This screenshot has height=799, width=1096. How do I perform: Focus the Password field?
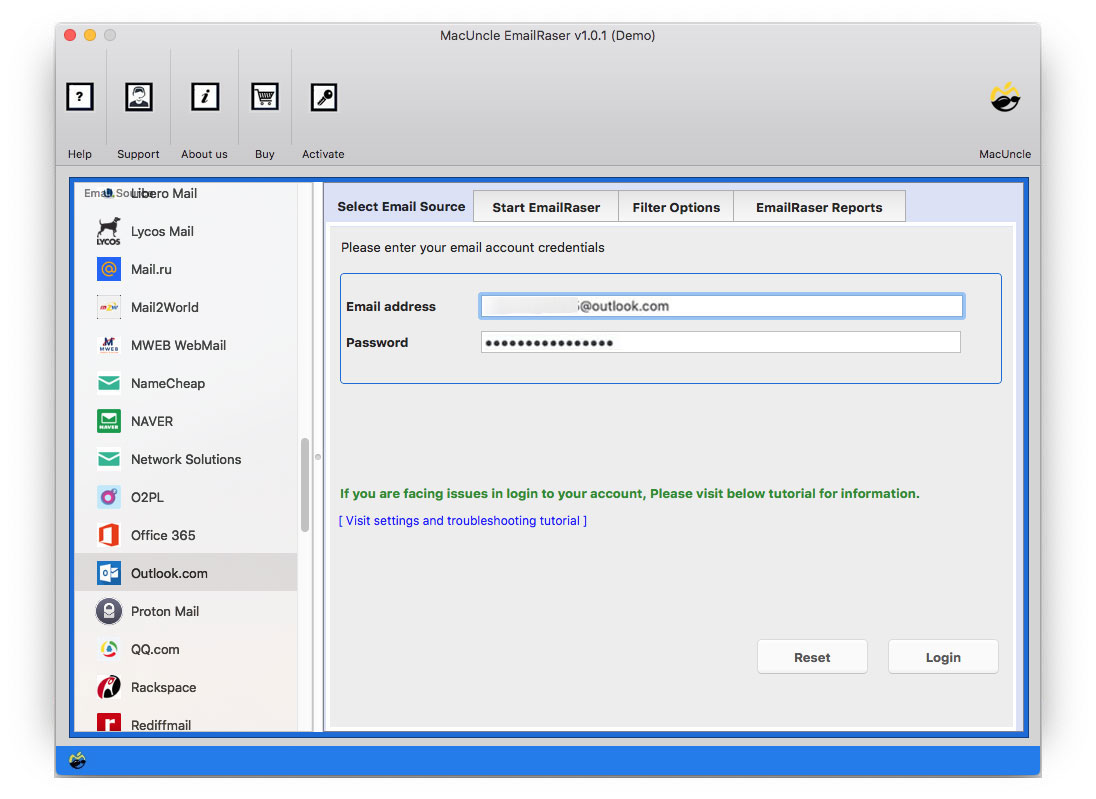721,343
